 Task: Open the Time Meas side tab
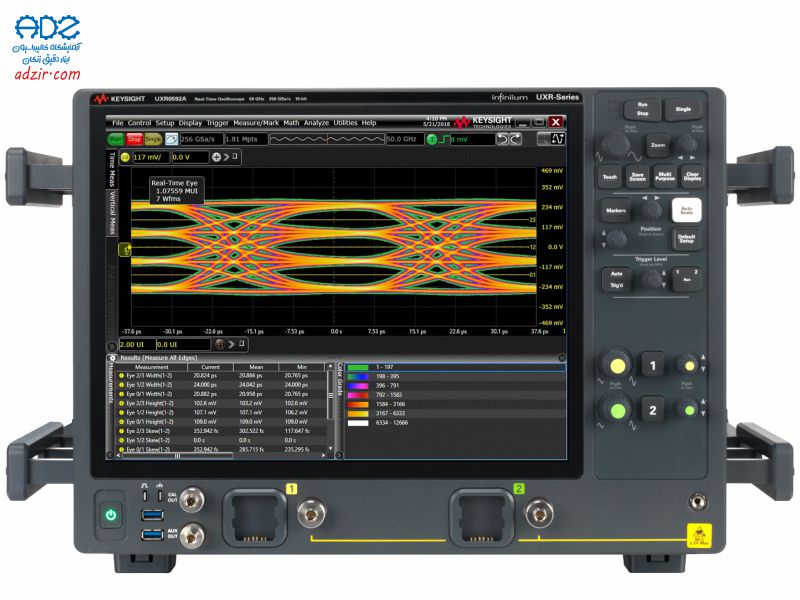point(112,170)
